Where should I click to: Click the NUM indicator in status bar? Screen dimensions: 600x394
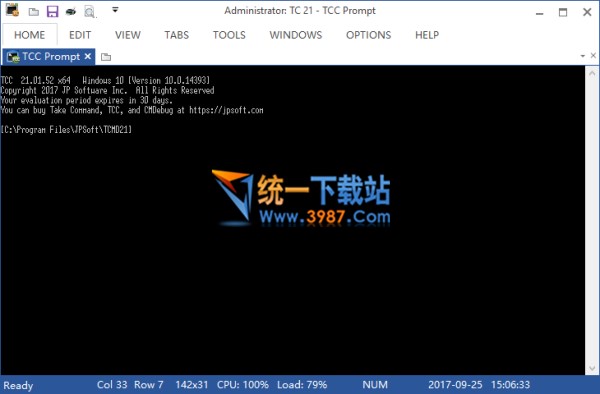point(375,384)
